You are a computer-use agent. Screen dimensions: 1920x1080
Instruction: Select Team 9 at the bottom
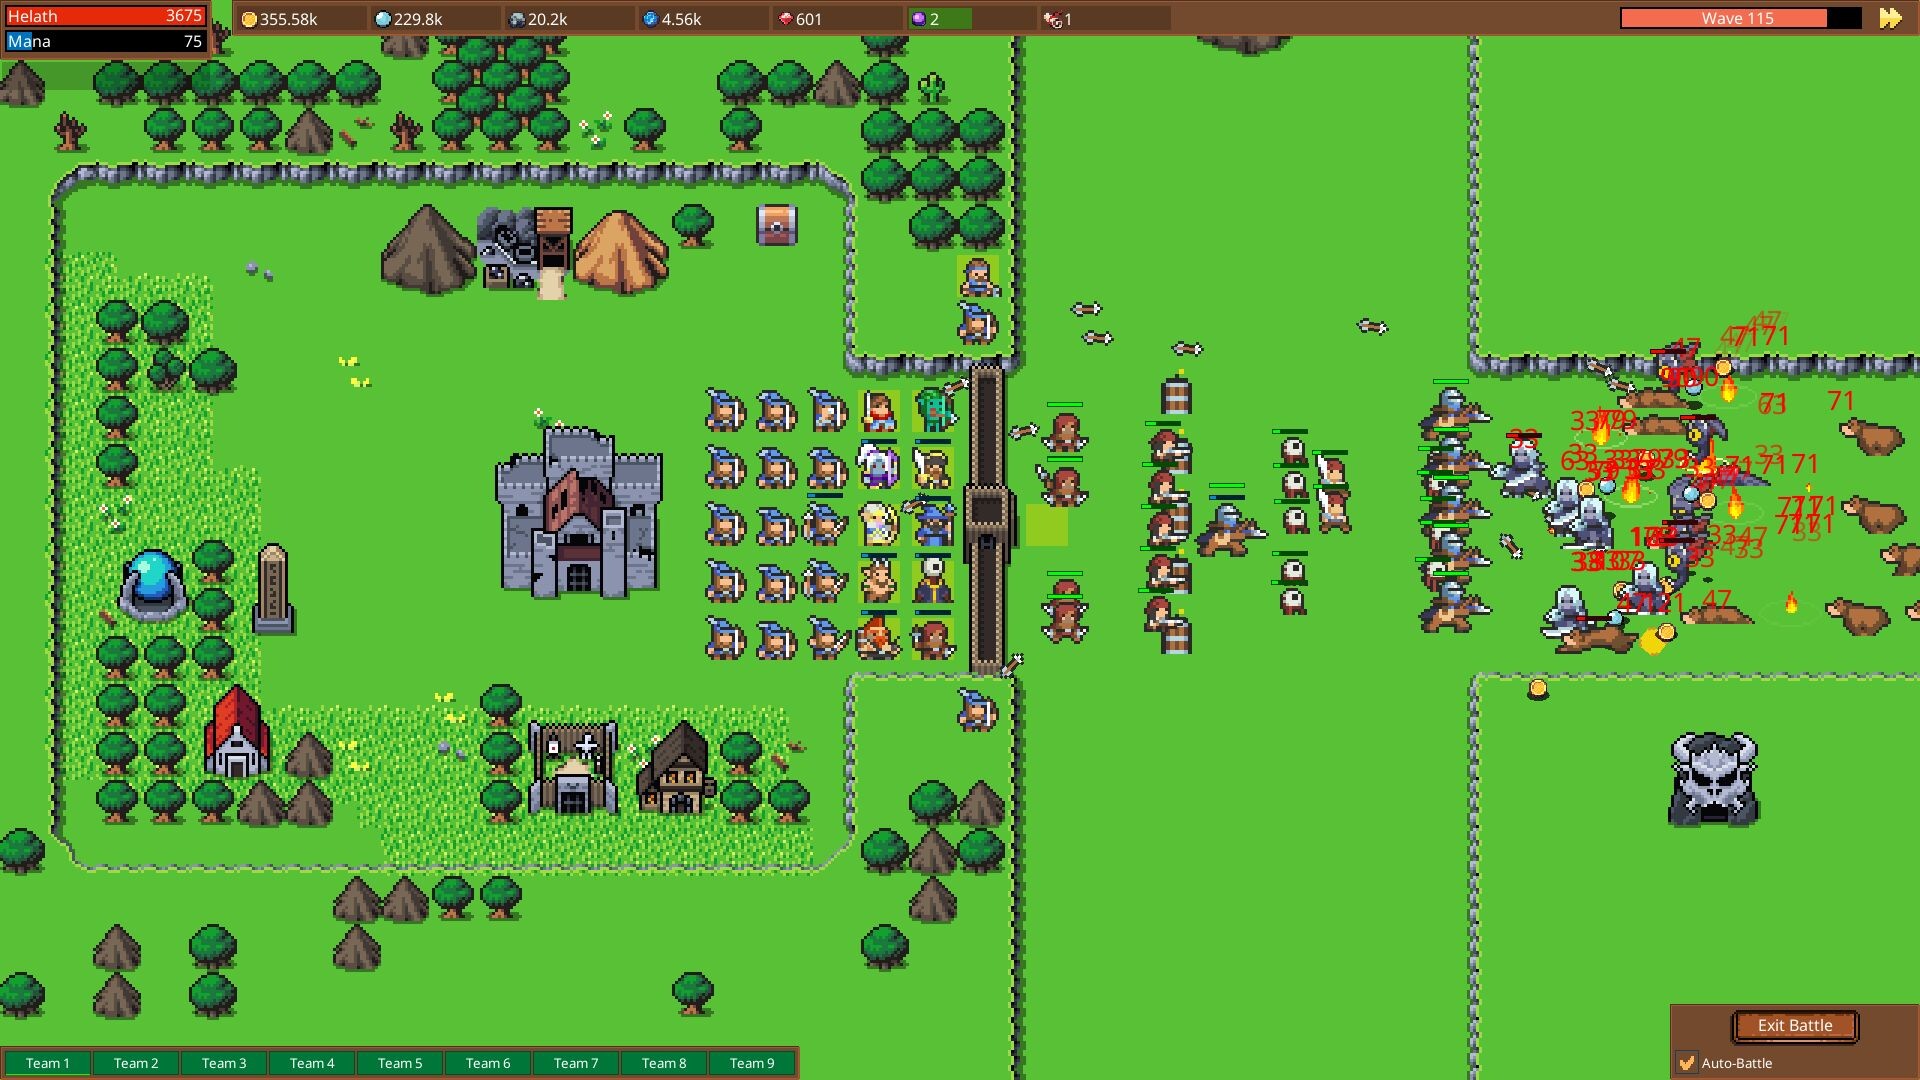tap(752, 1063)
